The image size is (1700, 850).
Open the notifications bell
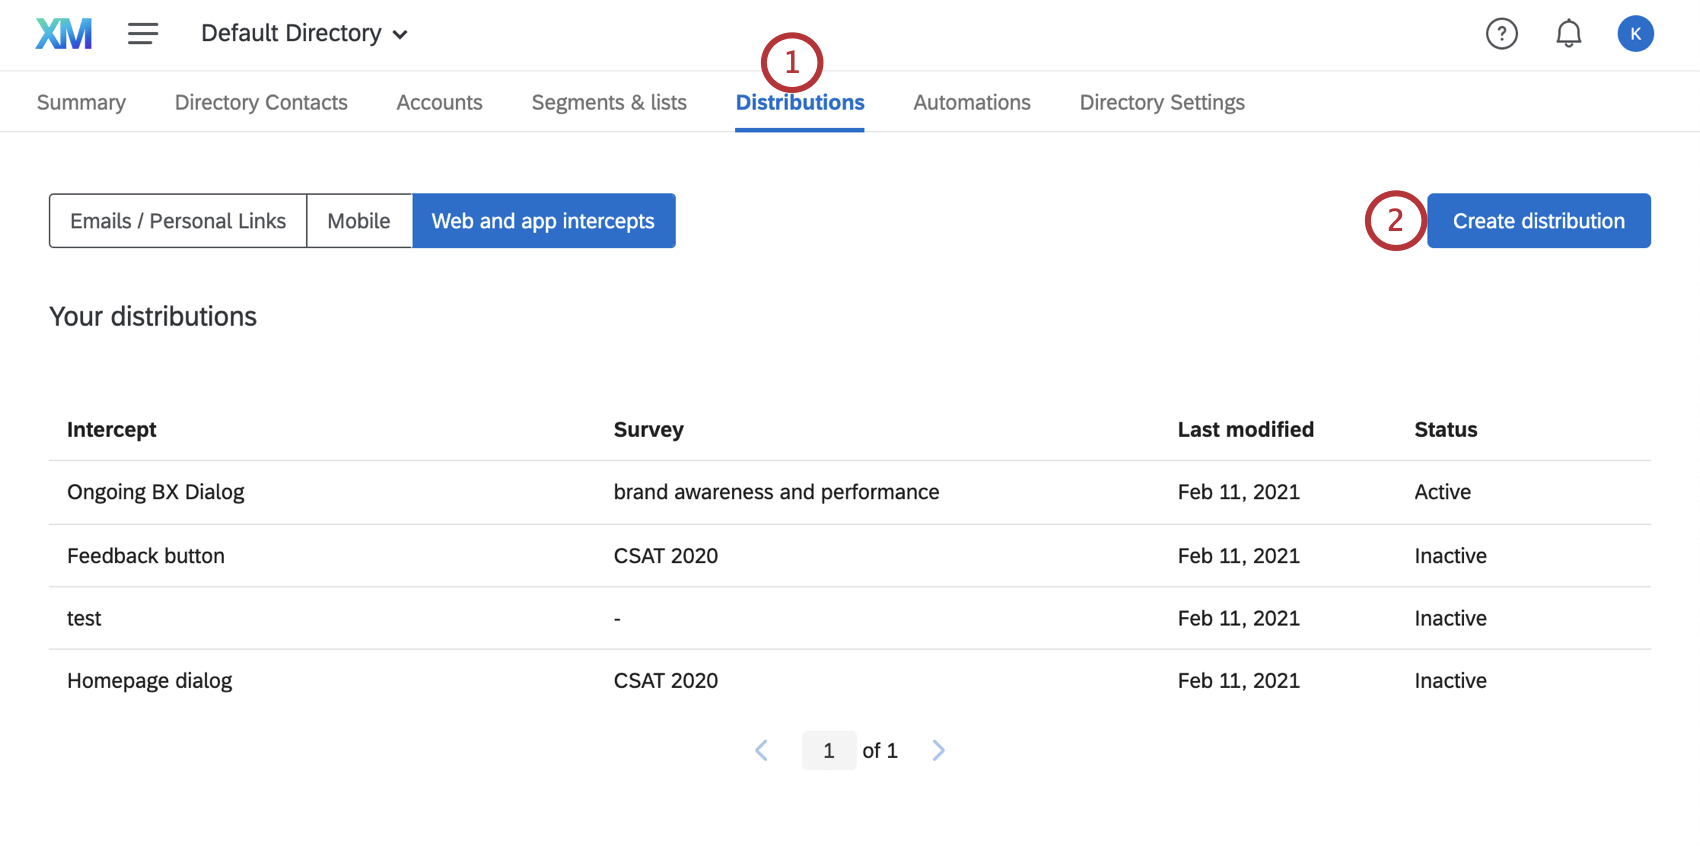(x=1568, y=34)
